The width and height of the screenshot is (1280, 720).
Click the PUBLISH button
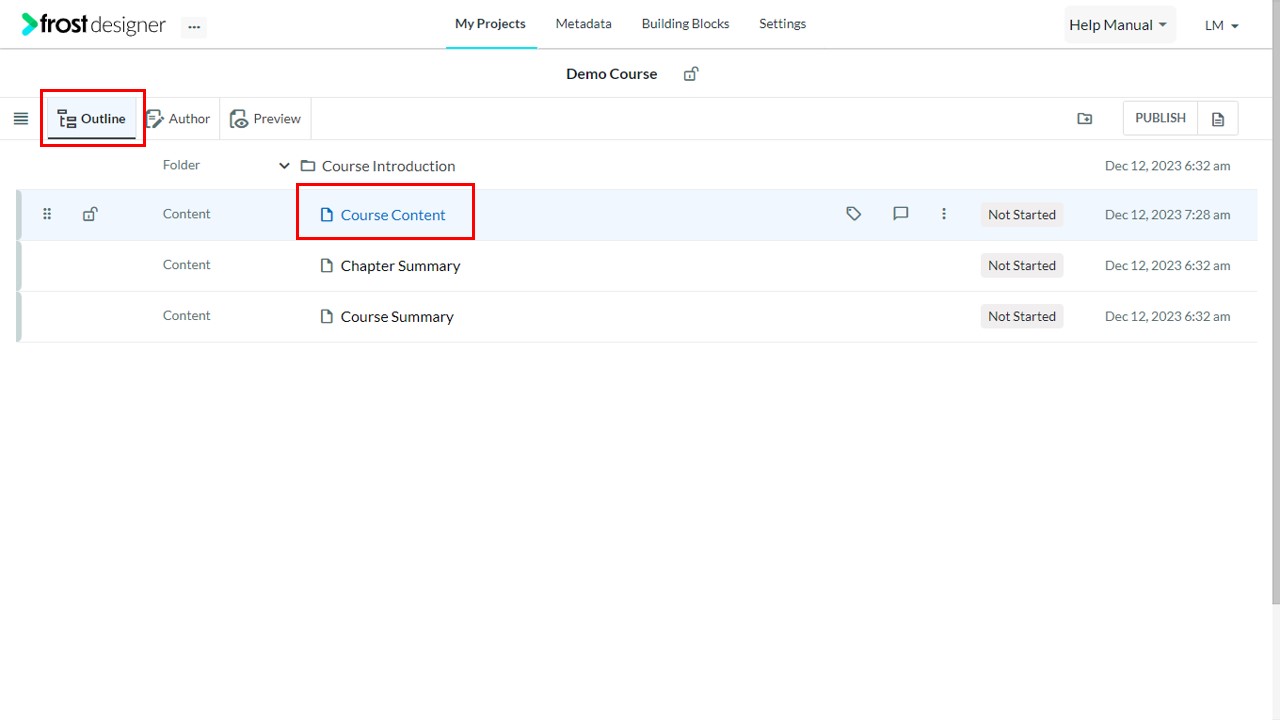(x=1160, y=118)
